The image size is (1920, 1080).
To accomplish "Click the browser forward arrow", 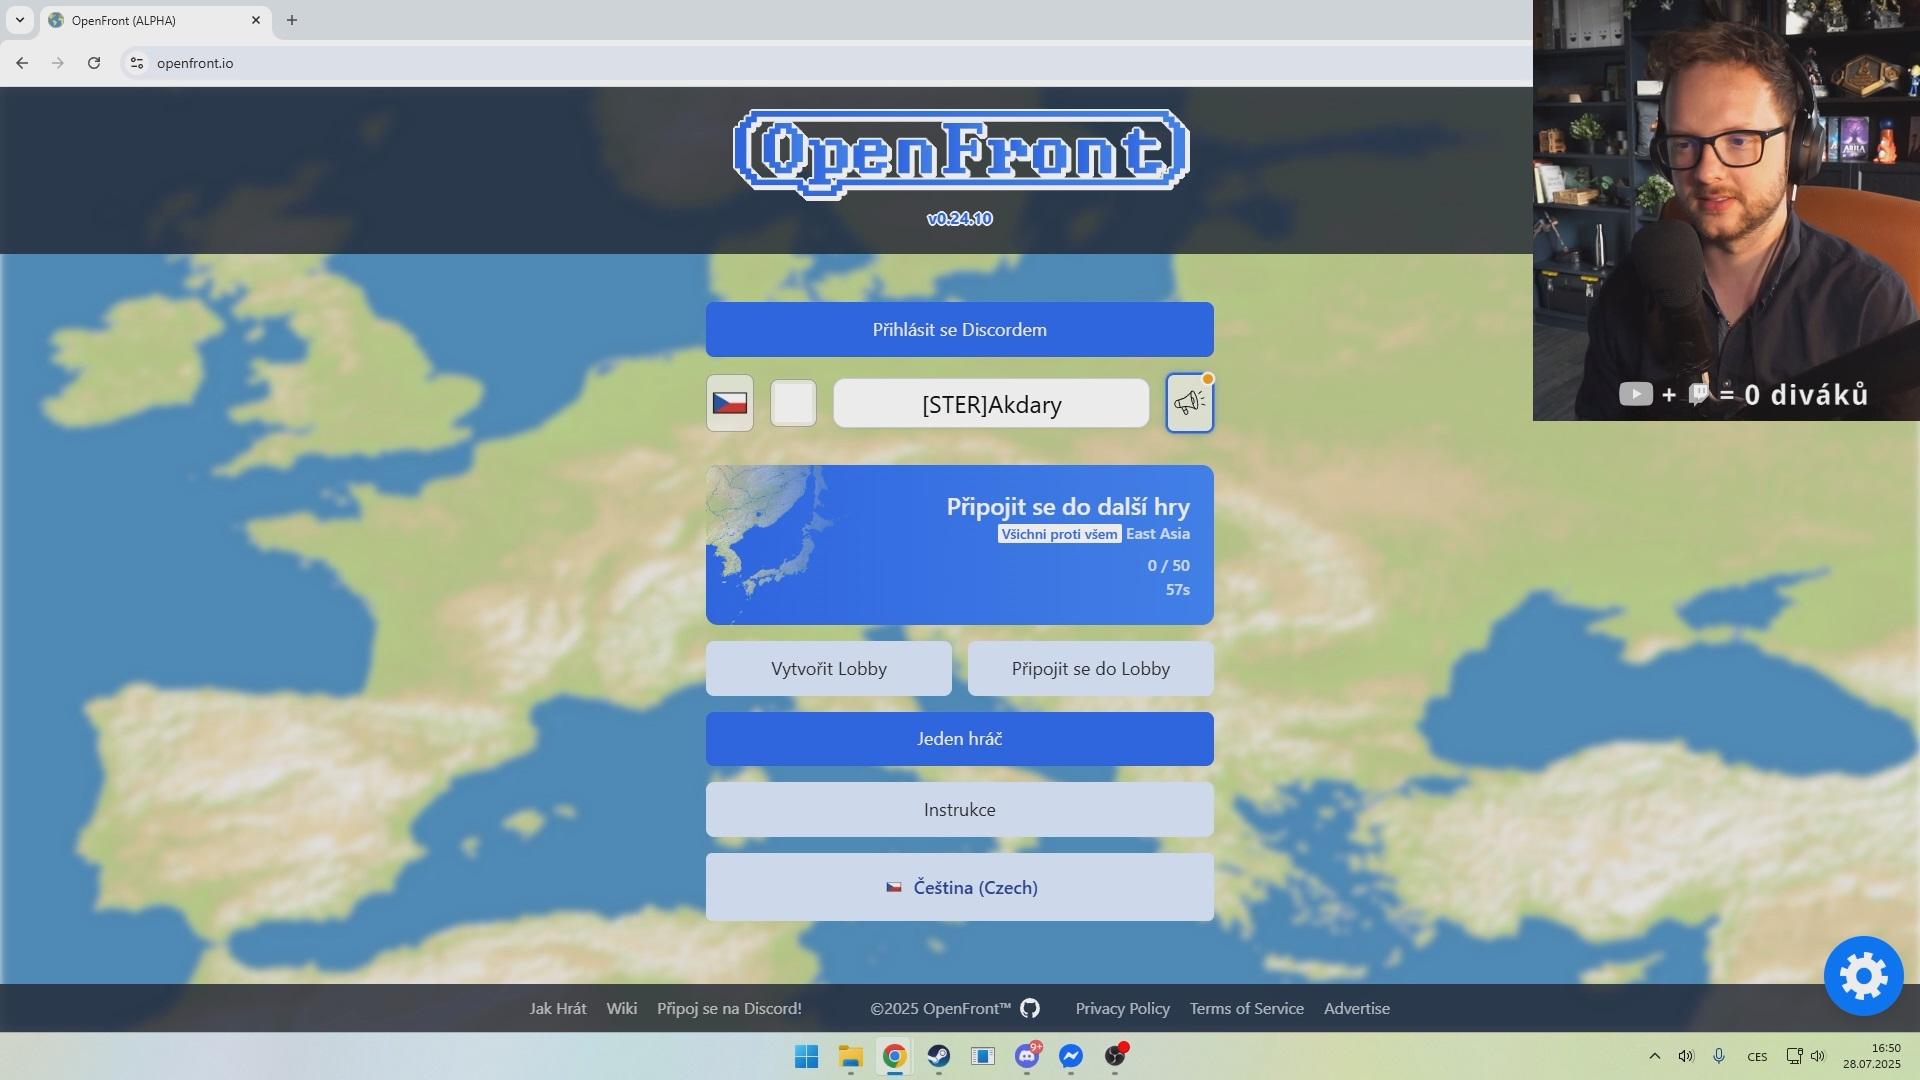I will 58,63.
